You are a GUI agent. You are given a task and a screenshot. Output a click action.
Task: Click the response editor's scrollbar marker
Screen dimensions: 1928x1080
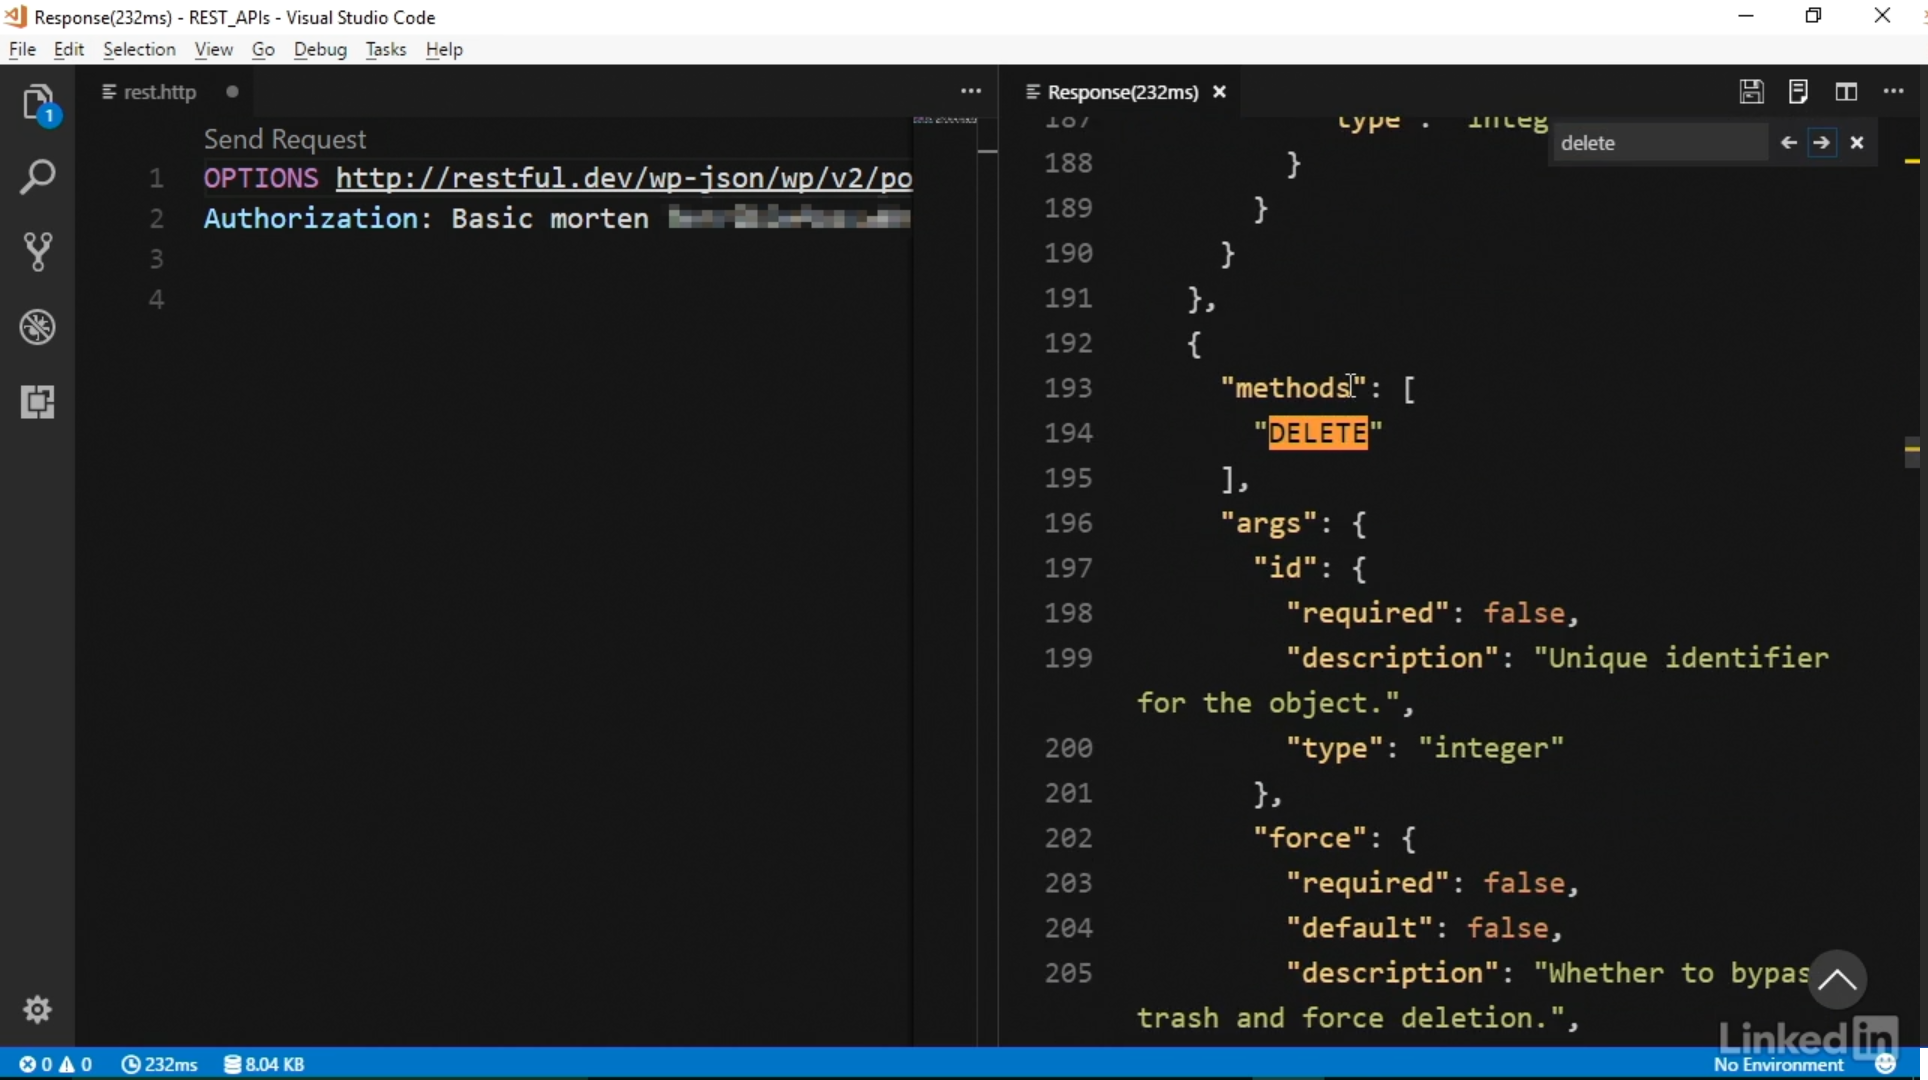click(1912, 452)
